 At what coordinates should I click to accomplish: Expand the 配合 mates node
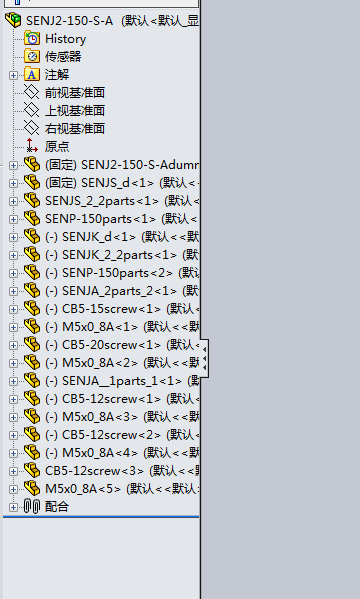point(13,507)
